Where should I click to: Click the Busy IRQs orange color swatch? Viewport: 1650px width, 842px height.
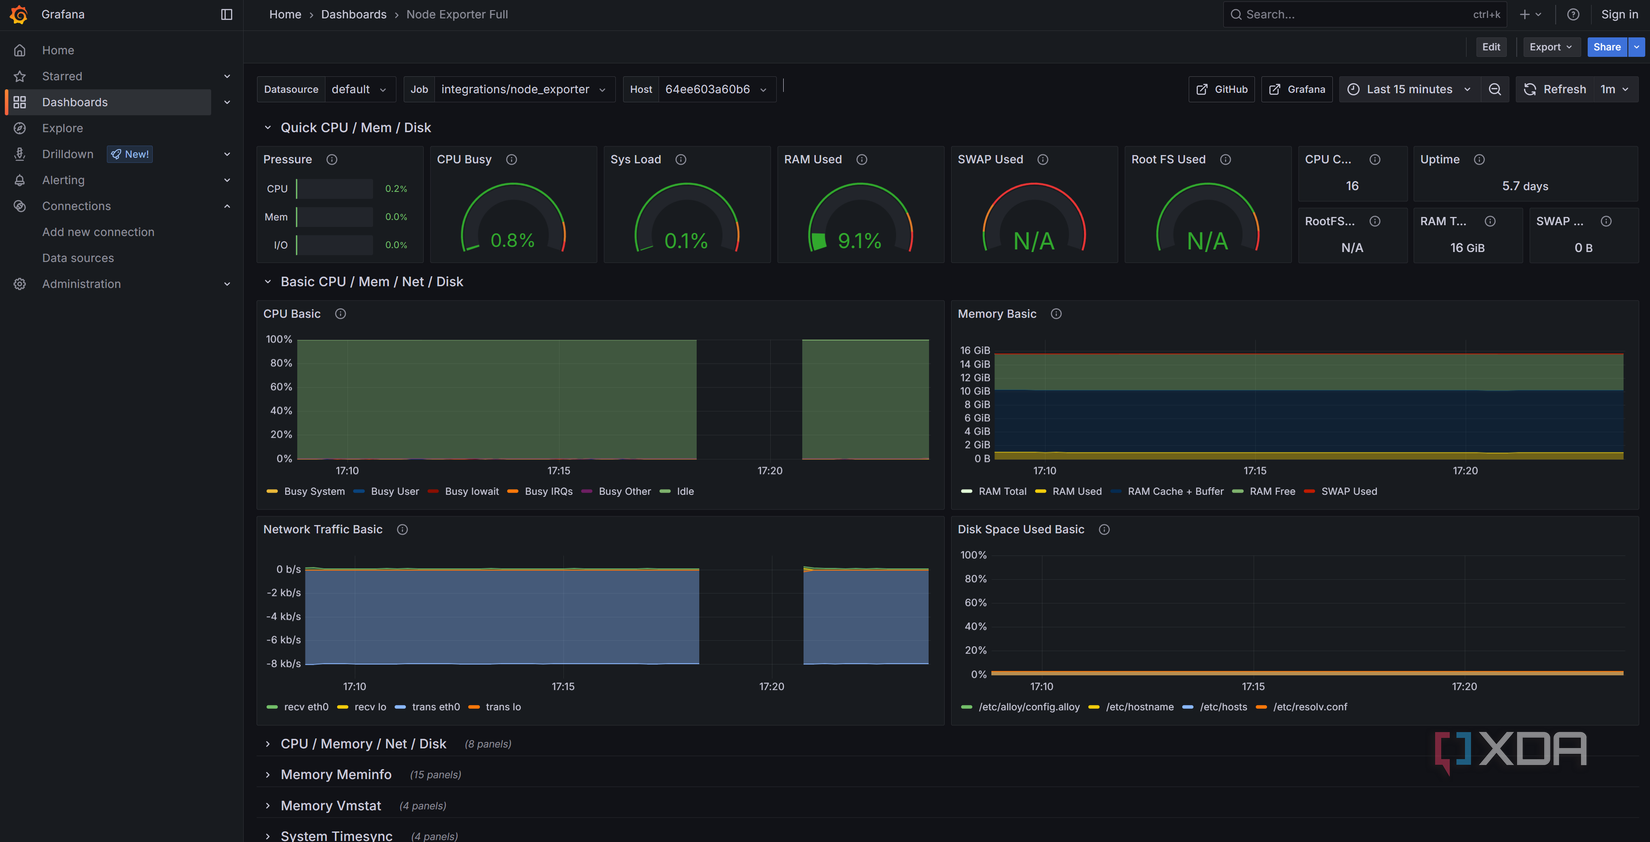click(513, 492)
